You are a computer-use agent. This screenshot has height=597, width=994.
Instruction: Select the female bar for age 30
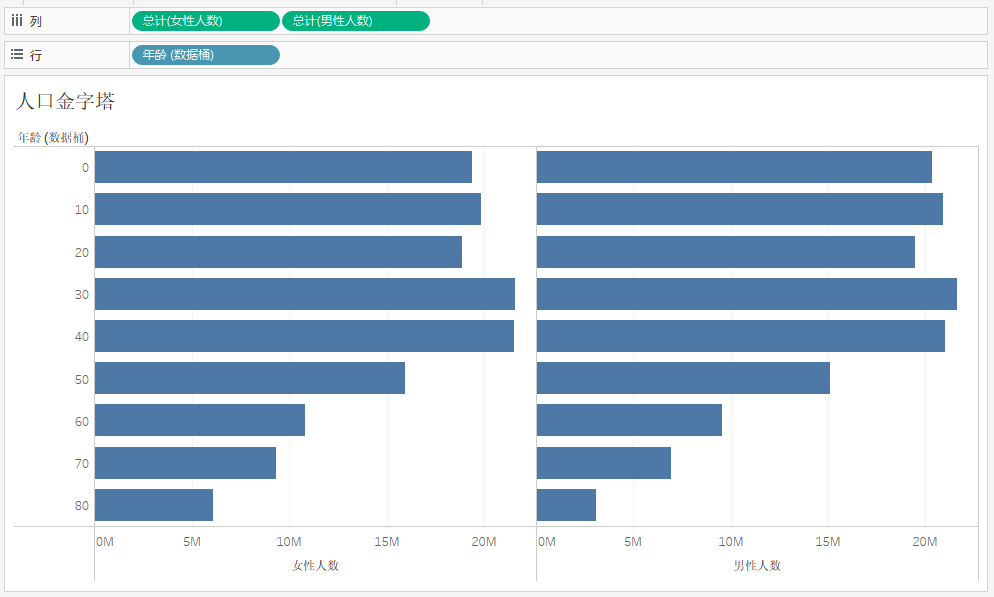pos(305,294)
